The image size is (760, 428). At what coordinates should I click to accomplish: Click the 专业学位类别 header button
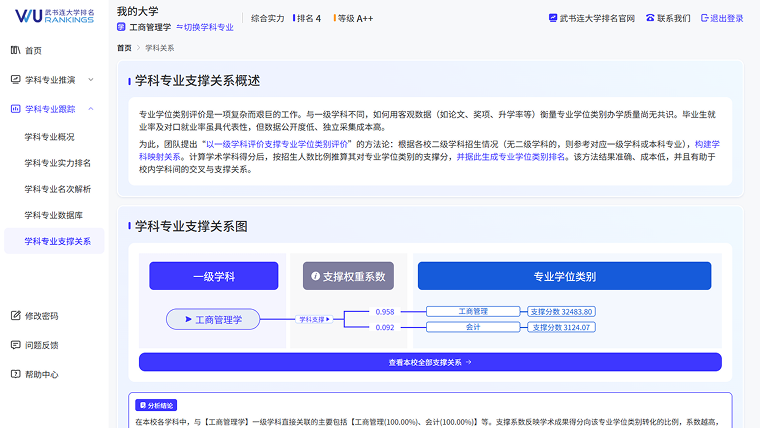(564, 276)
